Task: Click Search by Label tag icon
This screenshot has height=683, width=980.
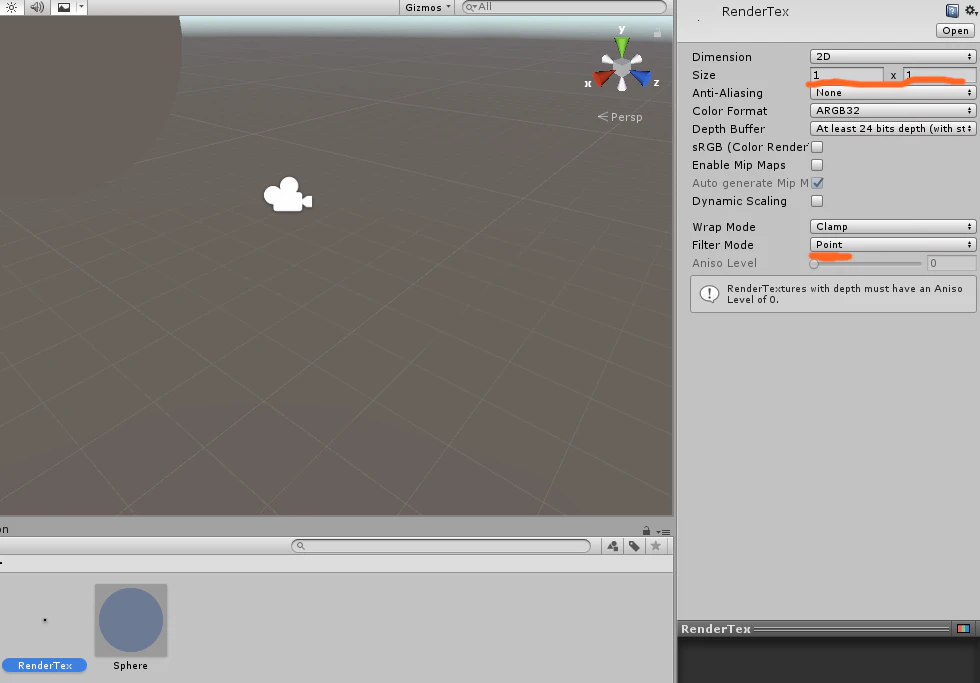Action: 634,546
